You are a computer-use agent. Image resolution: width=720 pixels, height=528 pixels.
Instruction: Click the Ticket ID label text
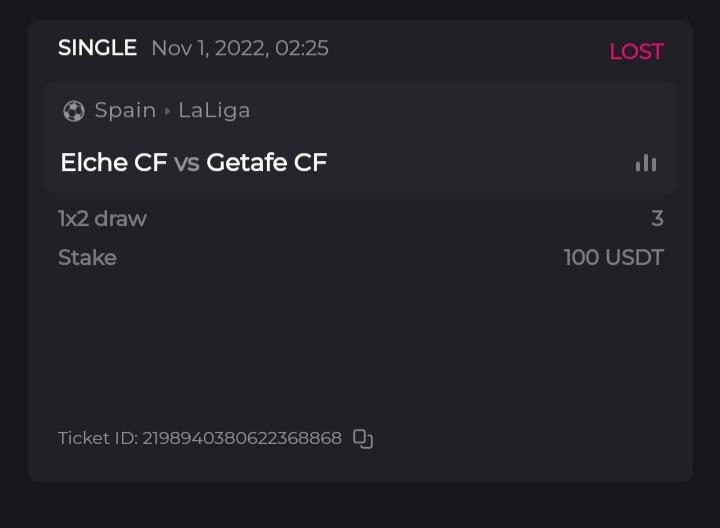97,438
